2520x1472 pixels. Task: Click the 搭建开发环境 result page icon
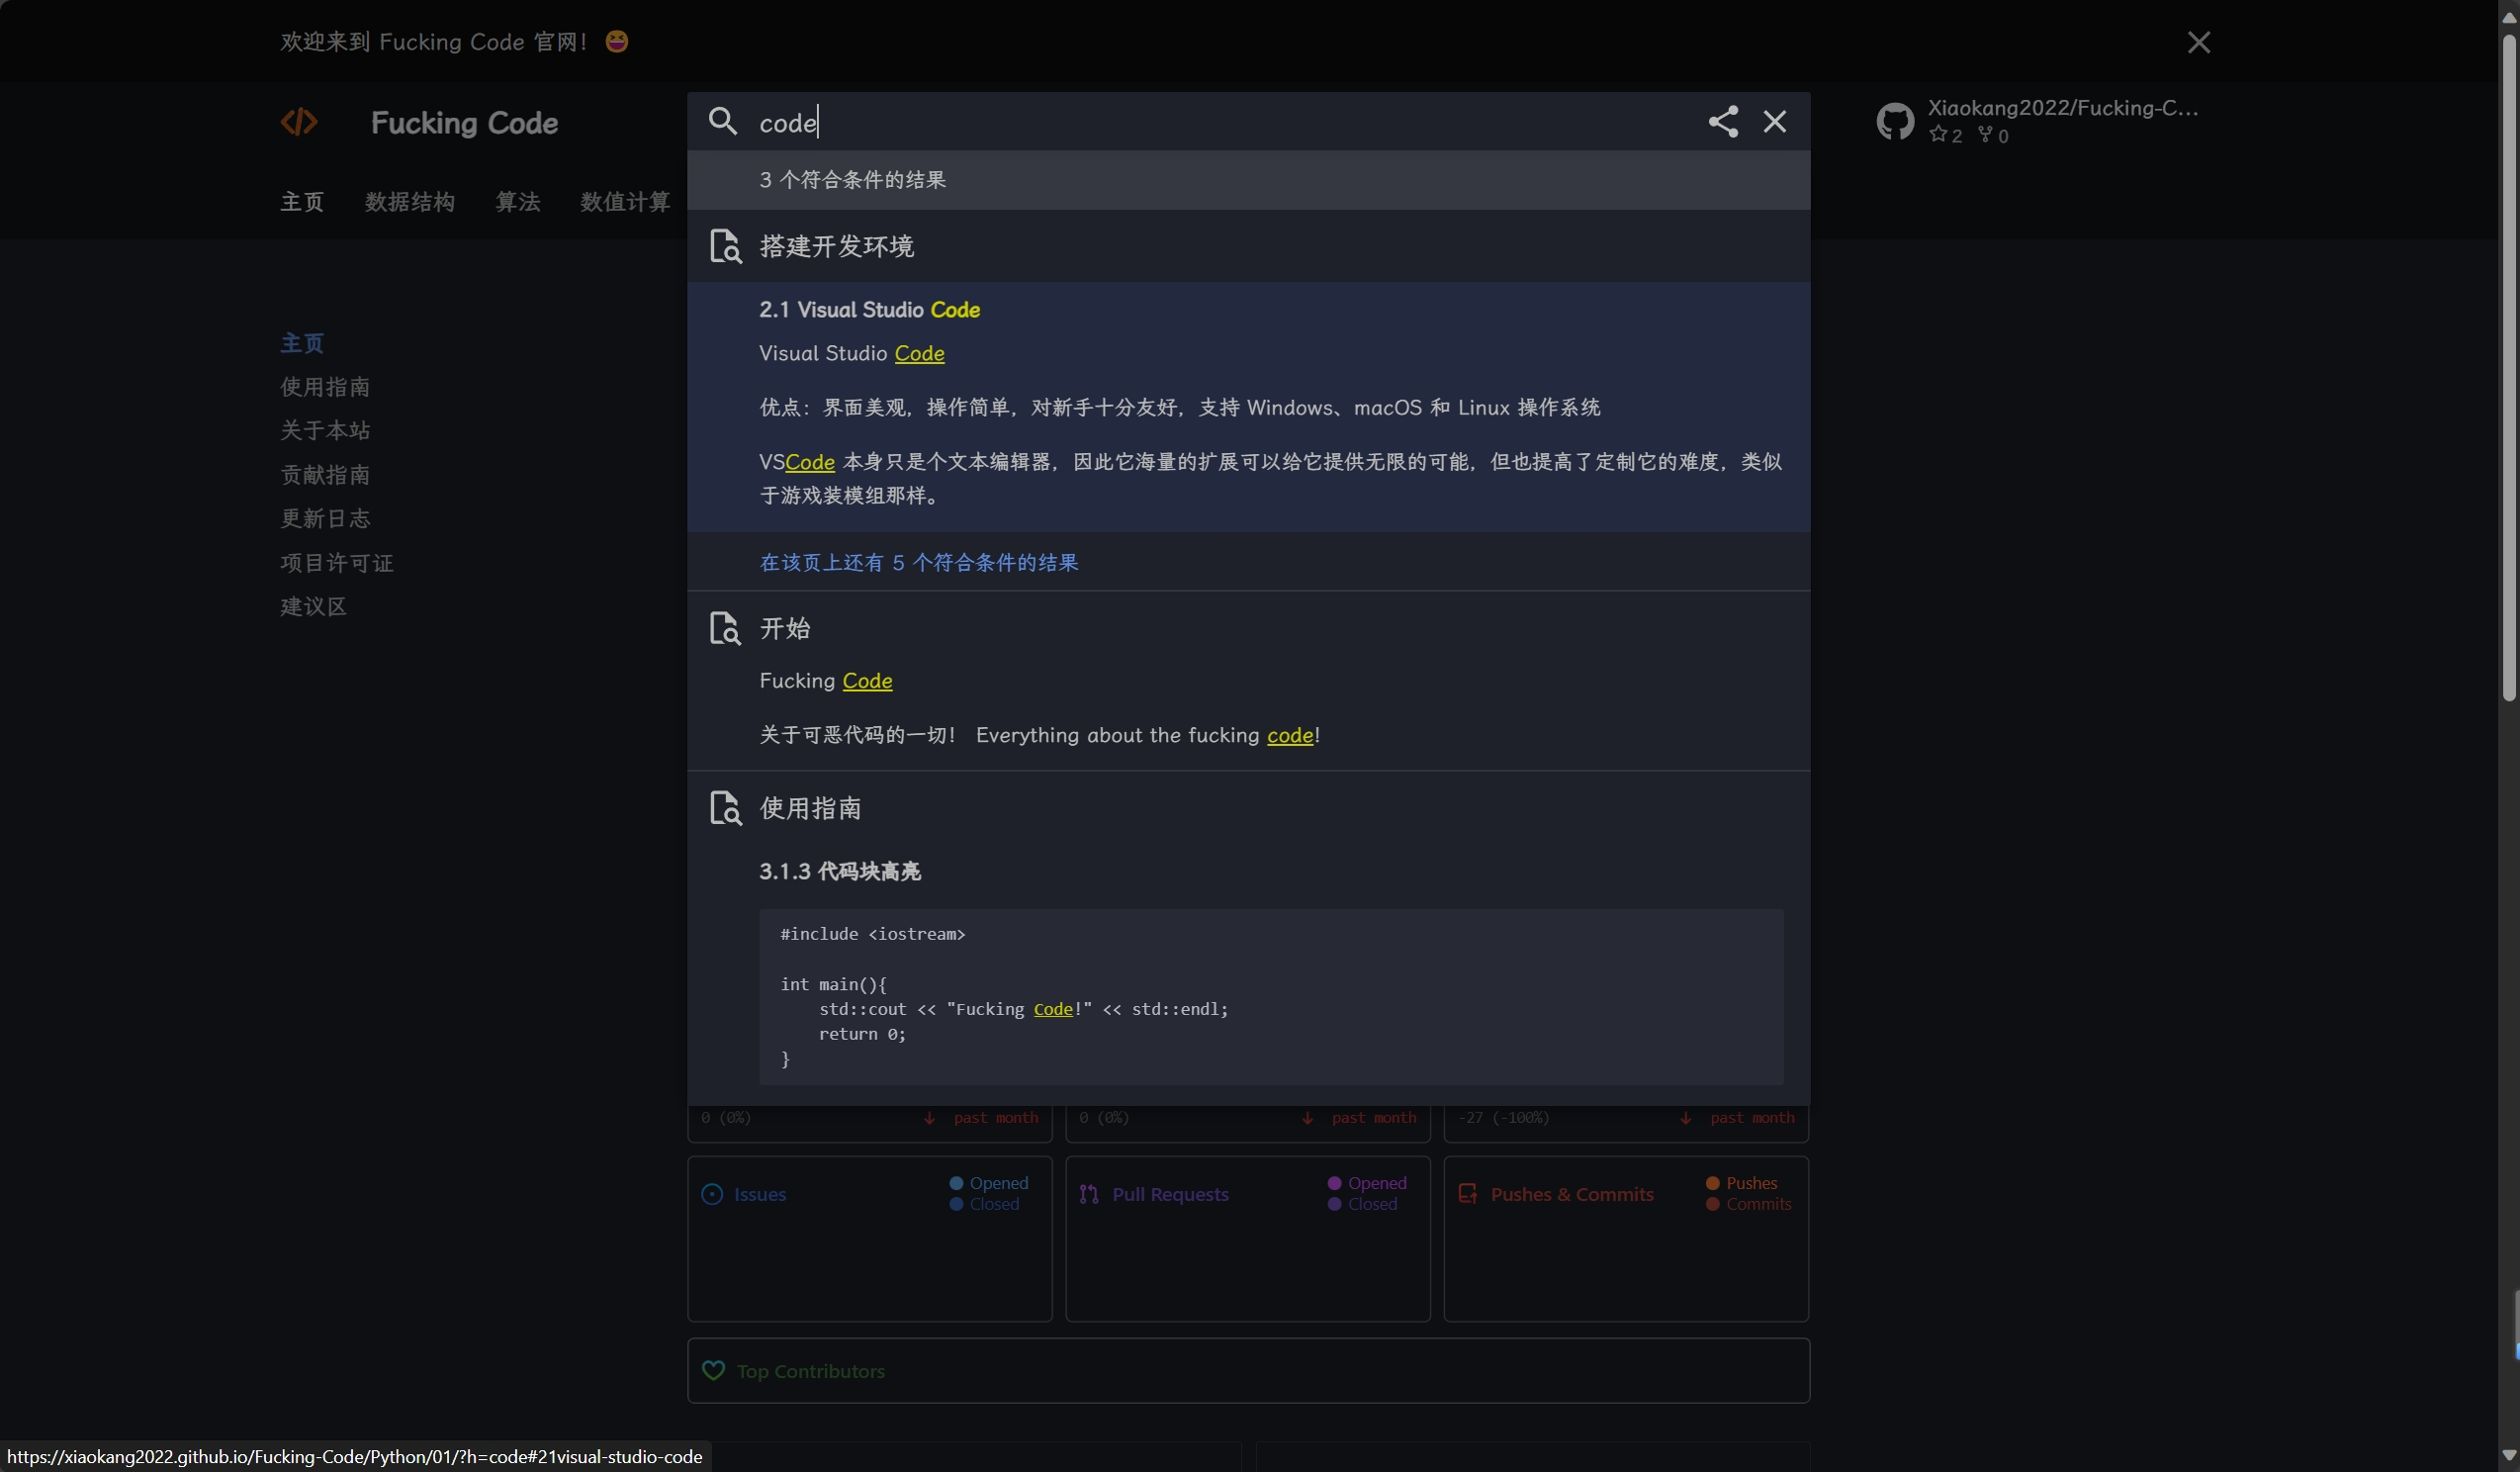click(725, 246)
